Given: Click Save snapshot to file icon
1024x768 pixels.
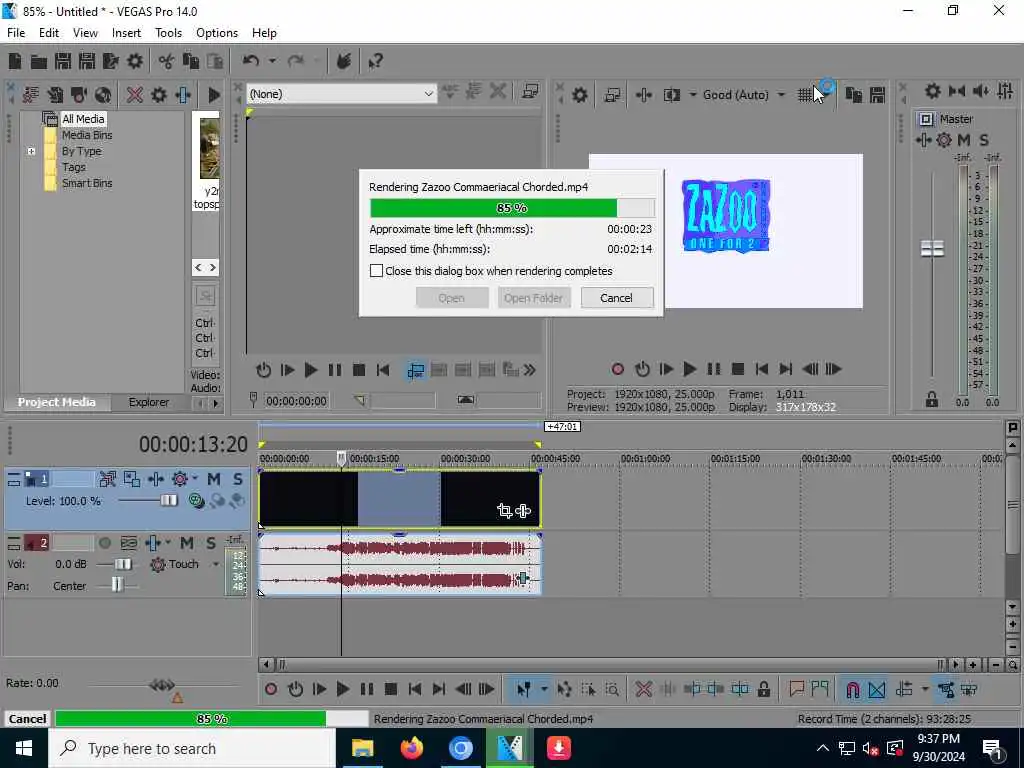Looking at the screenshot, I should tap(877, 95).
